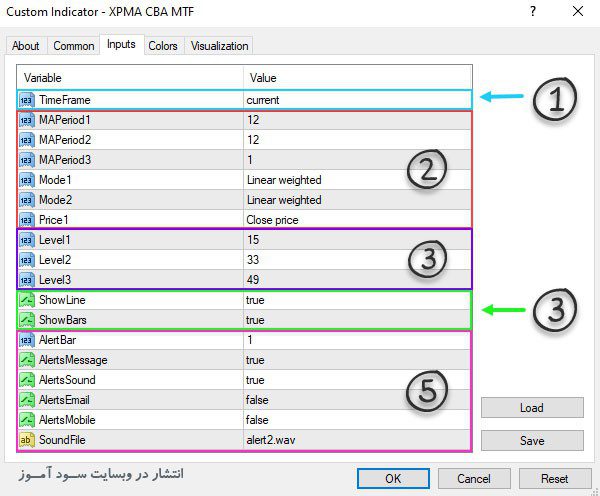Select the 'SoundFile' variable name
Viewport: 600px width, 496px height.
coord(62,440)
